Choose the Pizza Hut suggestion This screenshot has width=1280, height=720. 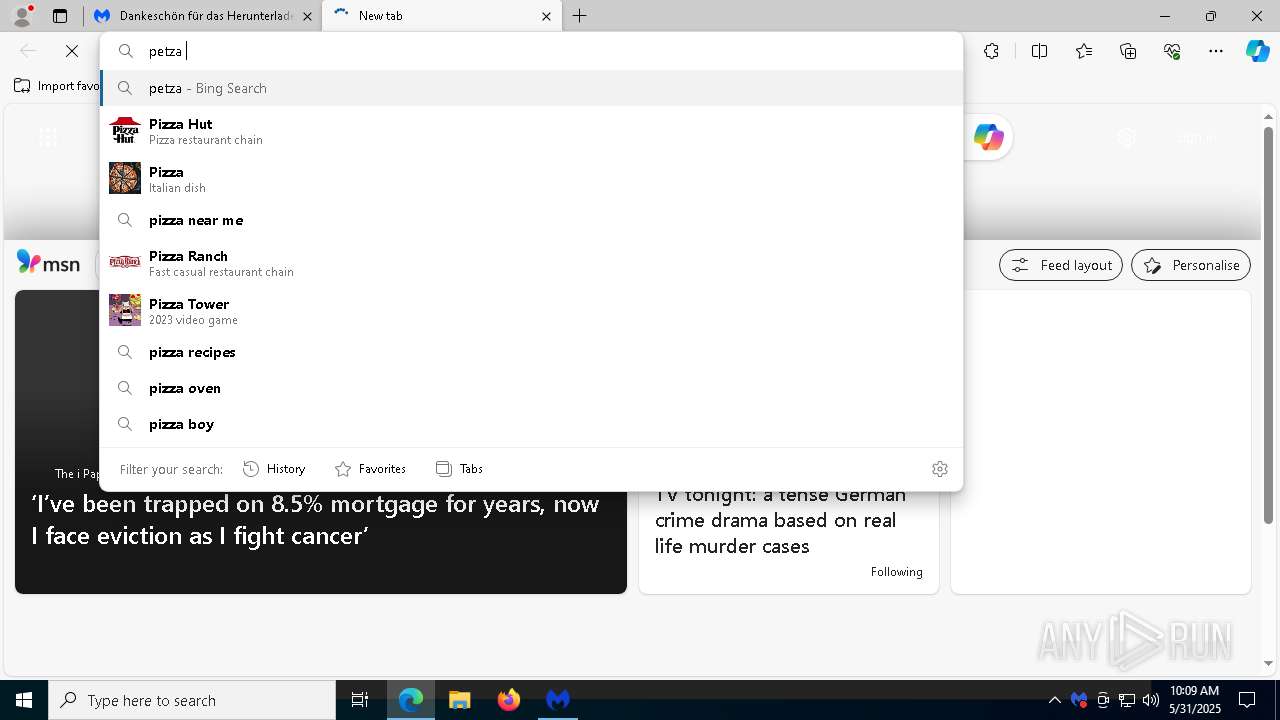(x=531, y=131)
